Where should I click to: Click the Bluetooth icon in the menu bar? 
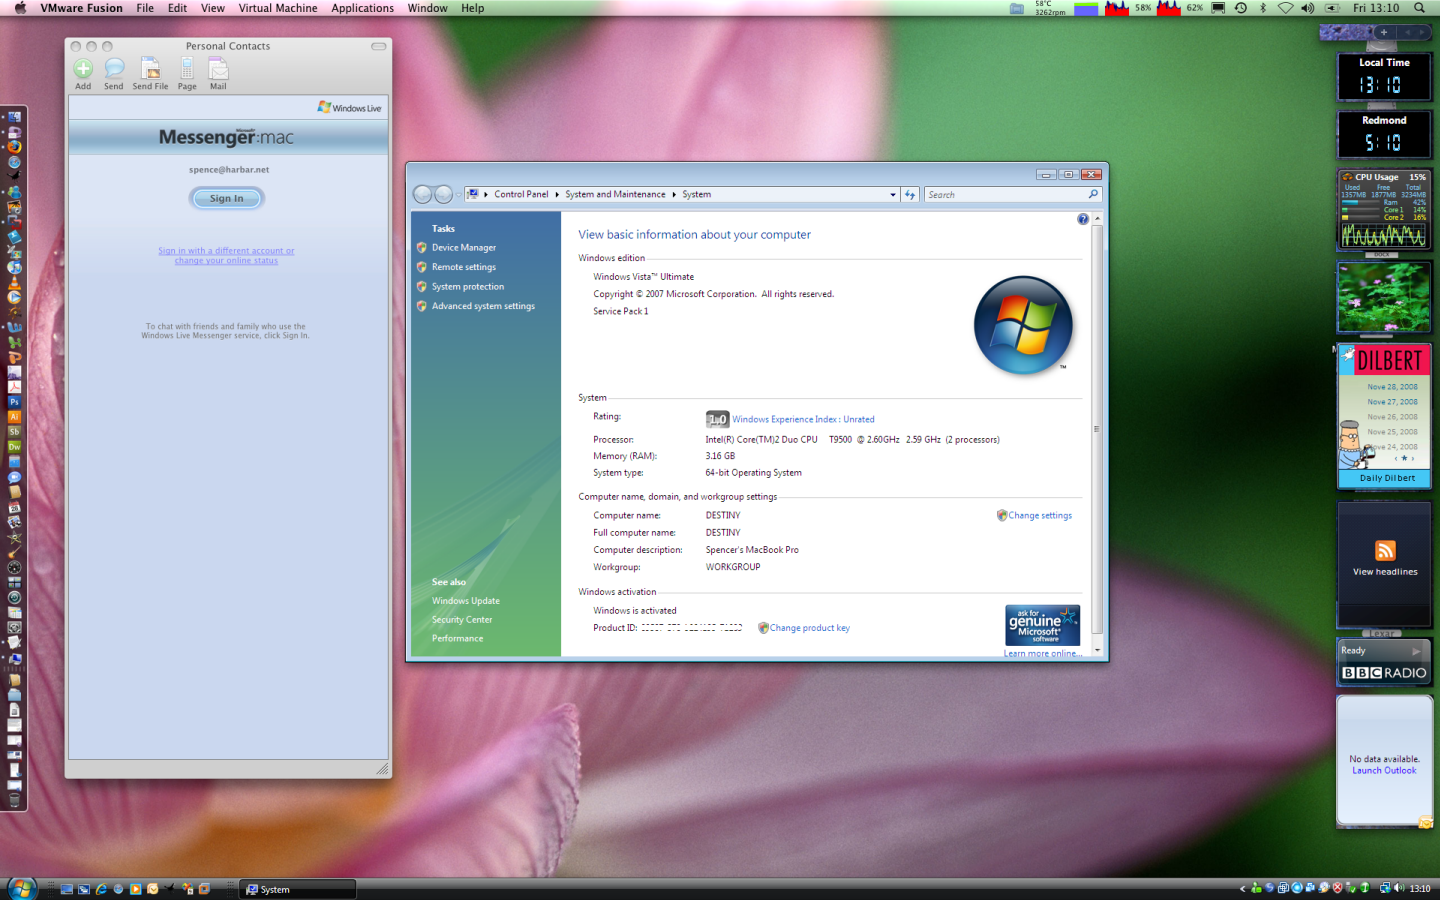pyautogui.click(x=1263, y=8)
